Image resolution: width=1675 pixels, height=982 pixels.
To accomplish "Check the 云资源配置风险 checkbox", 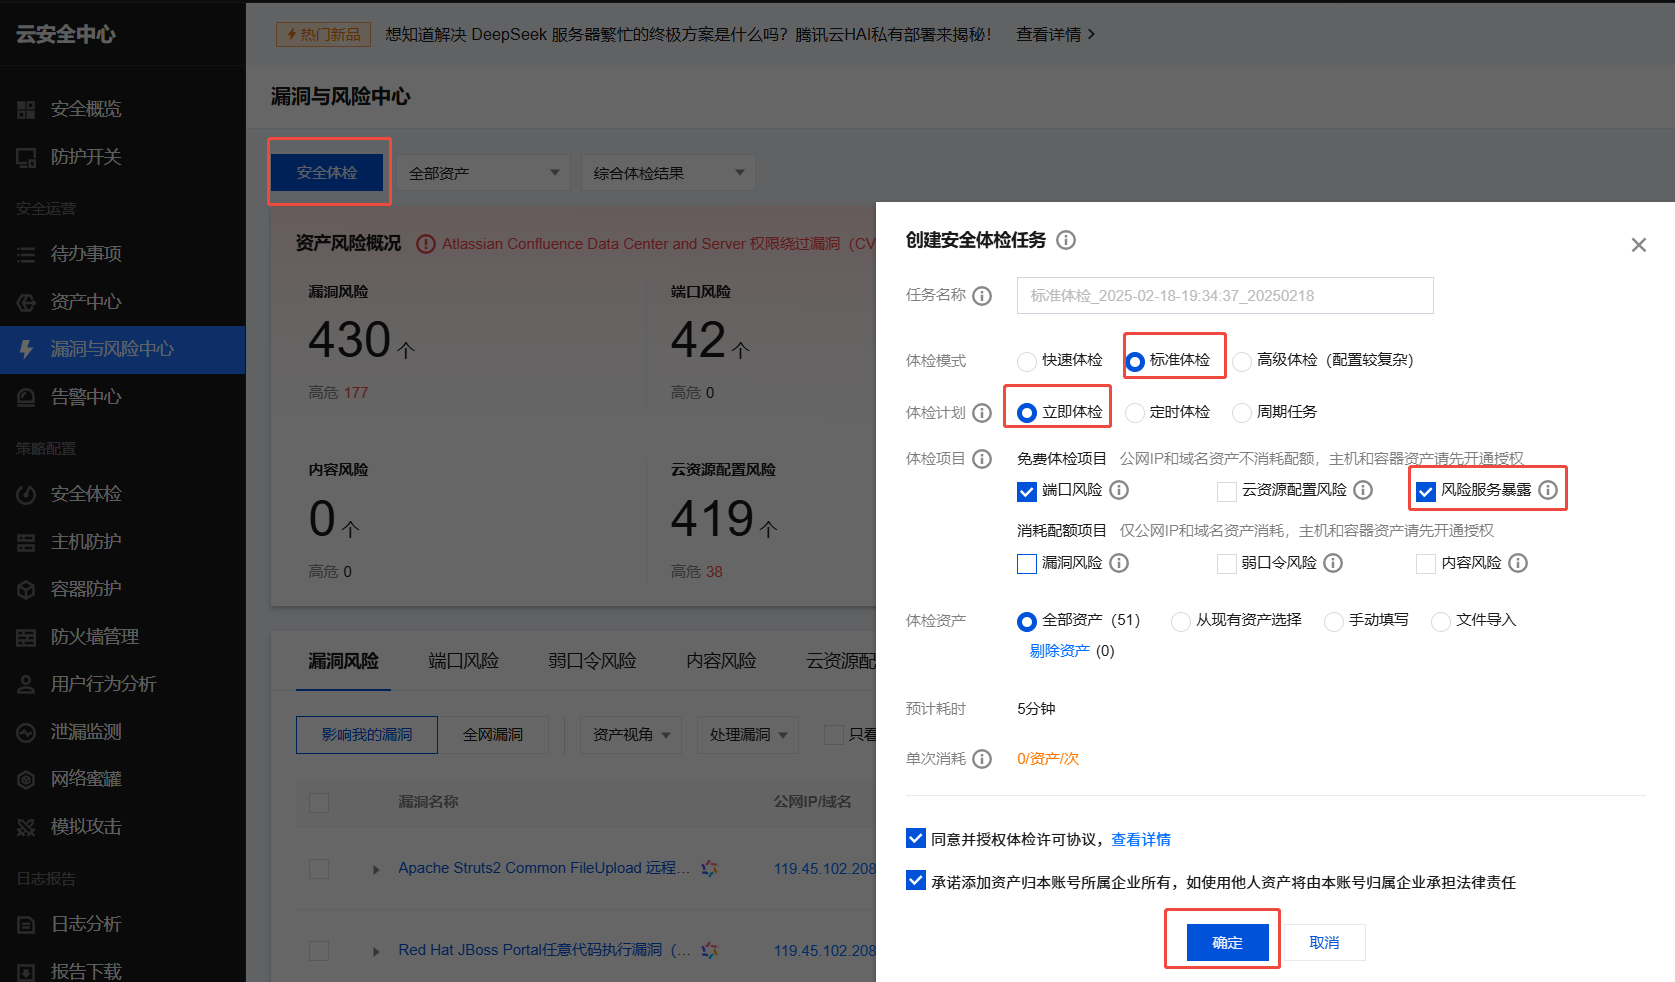I will coord(1226,491).
